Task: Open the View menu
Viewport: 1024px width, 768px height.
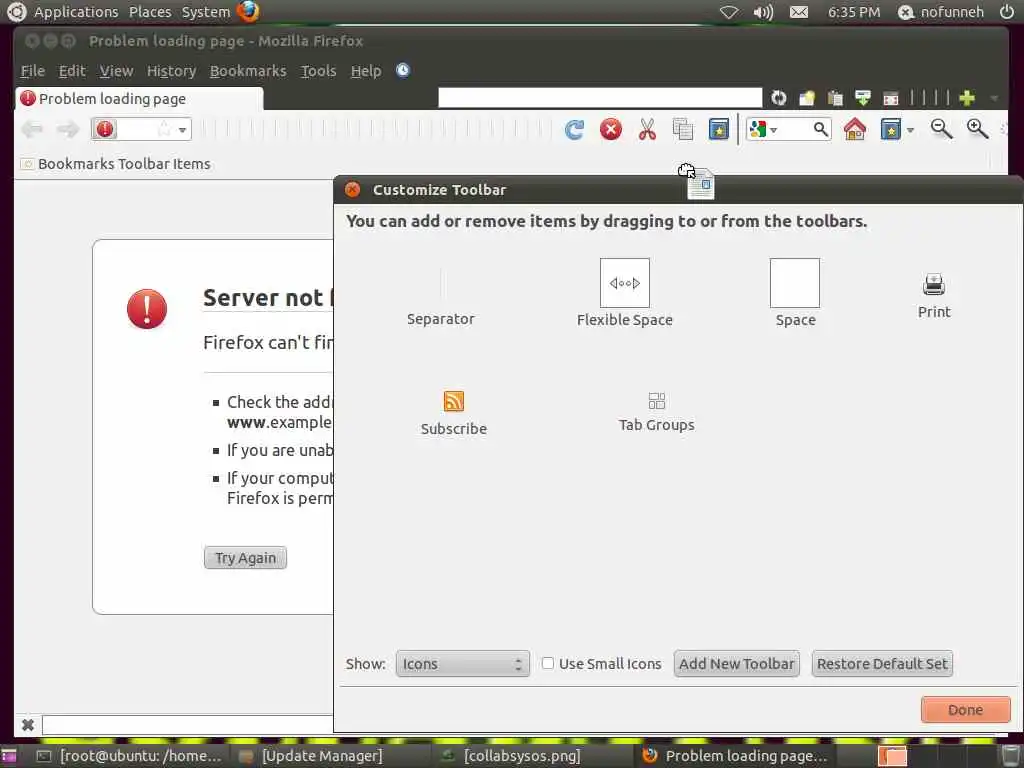Action: [x=116, y=71]
